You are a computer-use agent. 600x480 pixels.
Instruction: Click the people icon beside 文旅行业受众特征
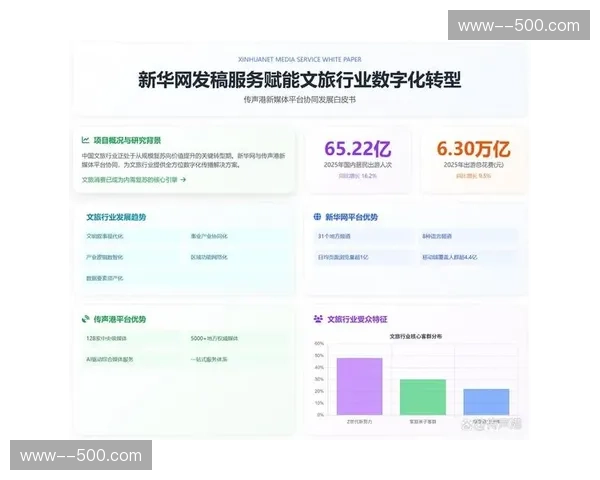tap(318, 319)
